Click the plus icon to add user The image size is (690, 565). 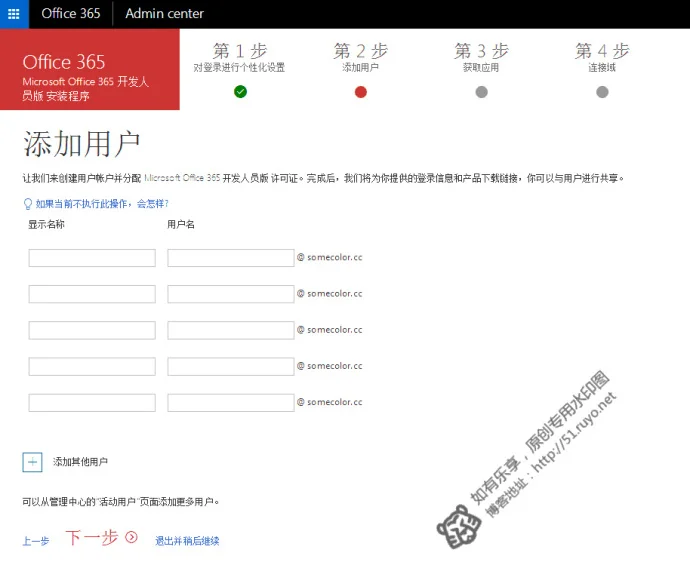coord(32,462)
